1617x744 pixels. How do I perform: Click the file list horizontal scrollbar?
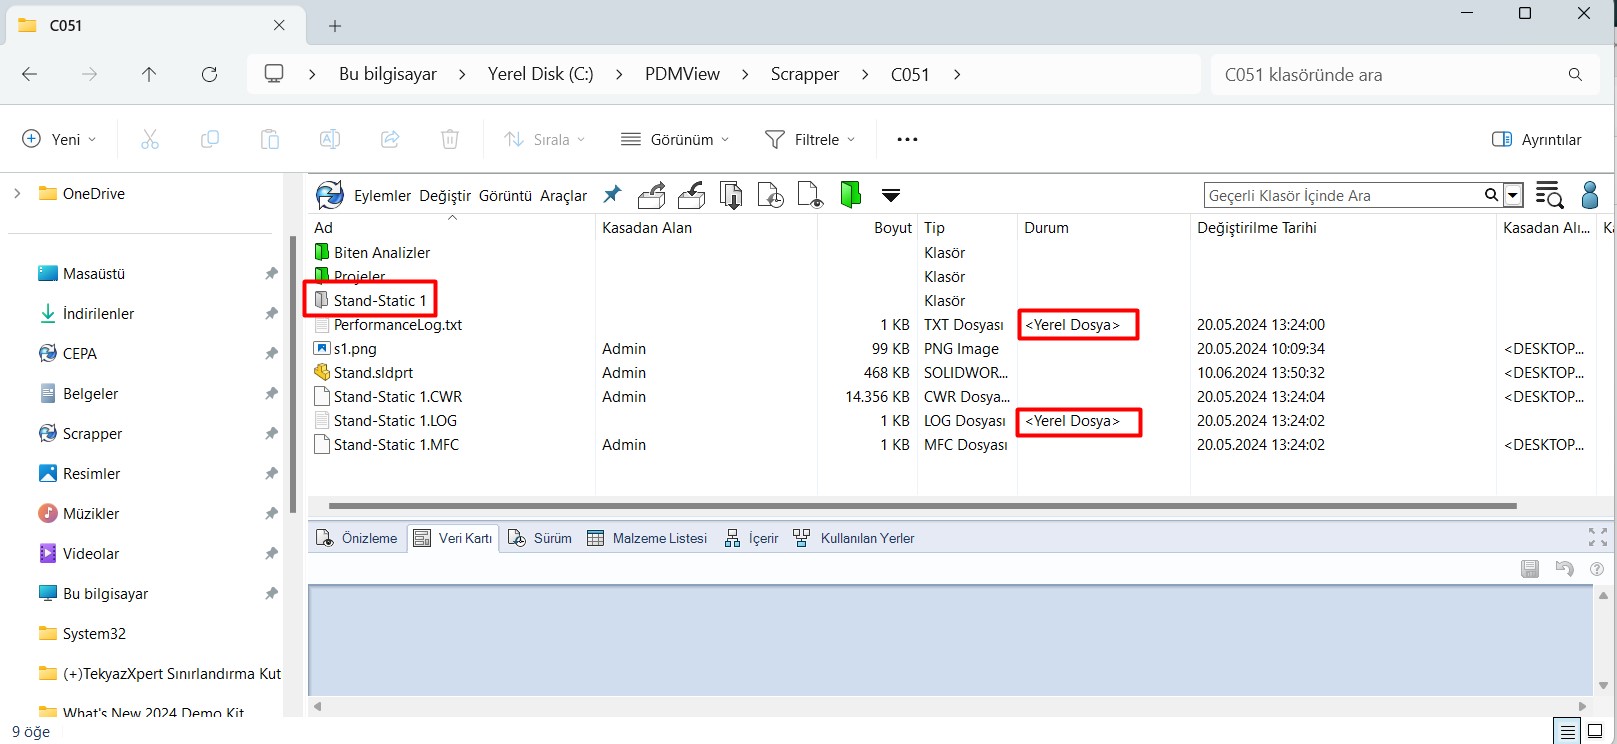[x=922, y=506]
